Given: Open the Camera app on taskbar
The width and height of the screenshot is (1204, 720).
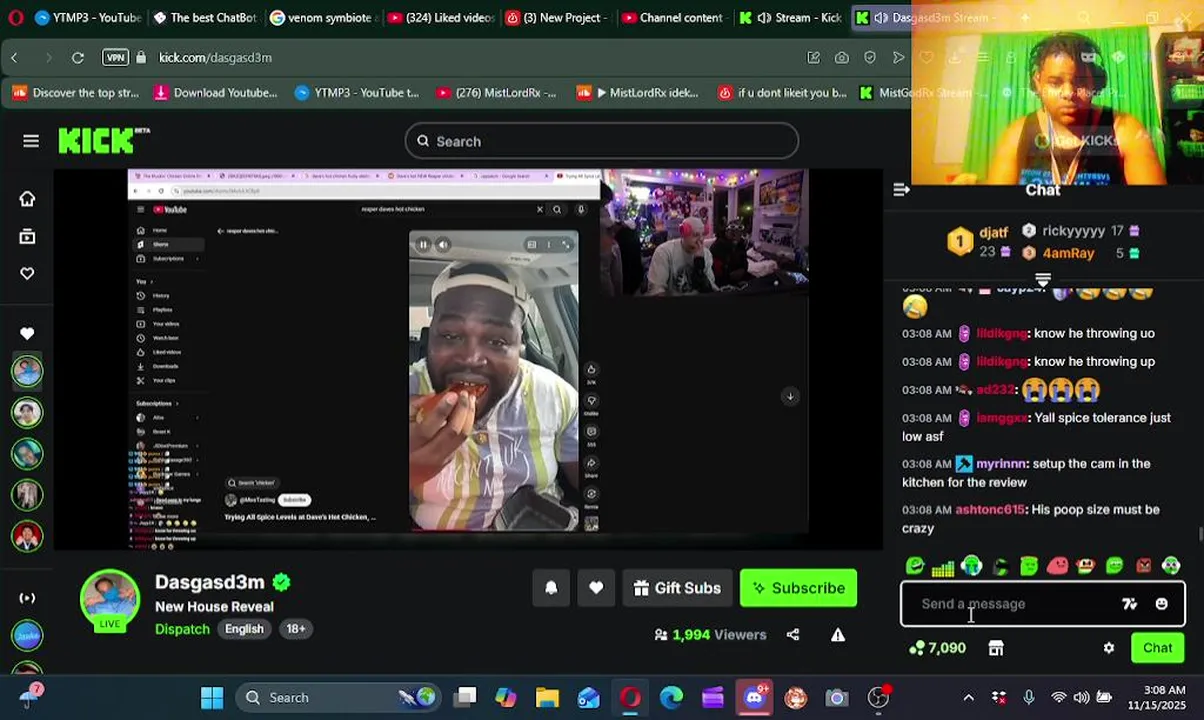Looking at the screenshot, I should 837,697.
